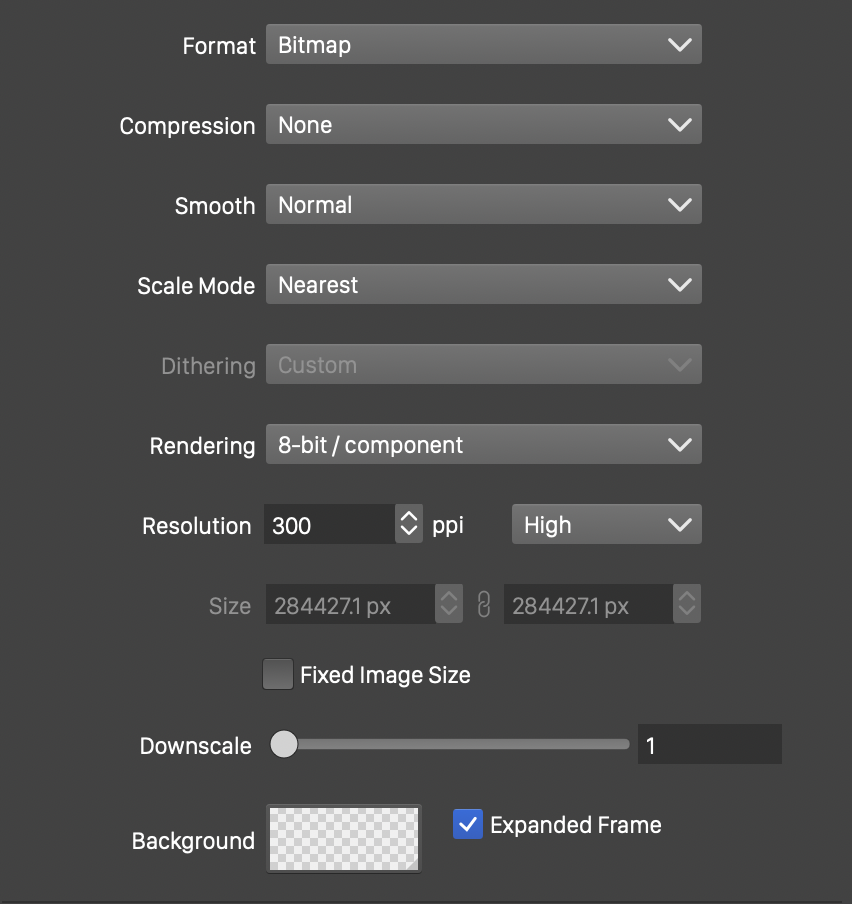Click the disabled Dithering dropdown showing Custom
This screenshot has height=904, width=852.
[x=483, y=365]
